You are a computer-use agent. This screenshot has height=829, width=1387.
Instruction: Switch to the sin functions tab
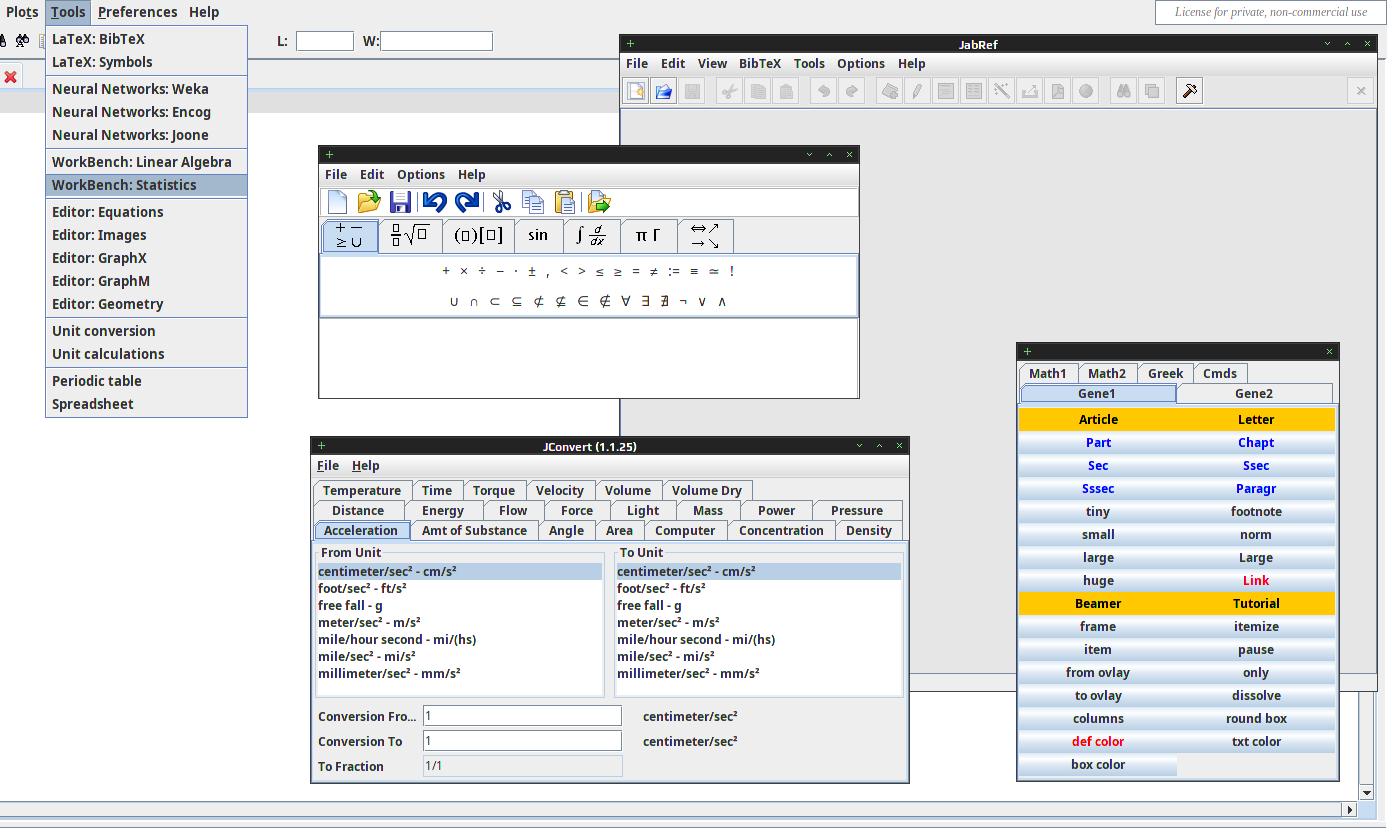click(x=538, y=236)
